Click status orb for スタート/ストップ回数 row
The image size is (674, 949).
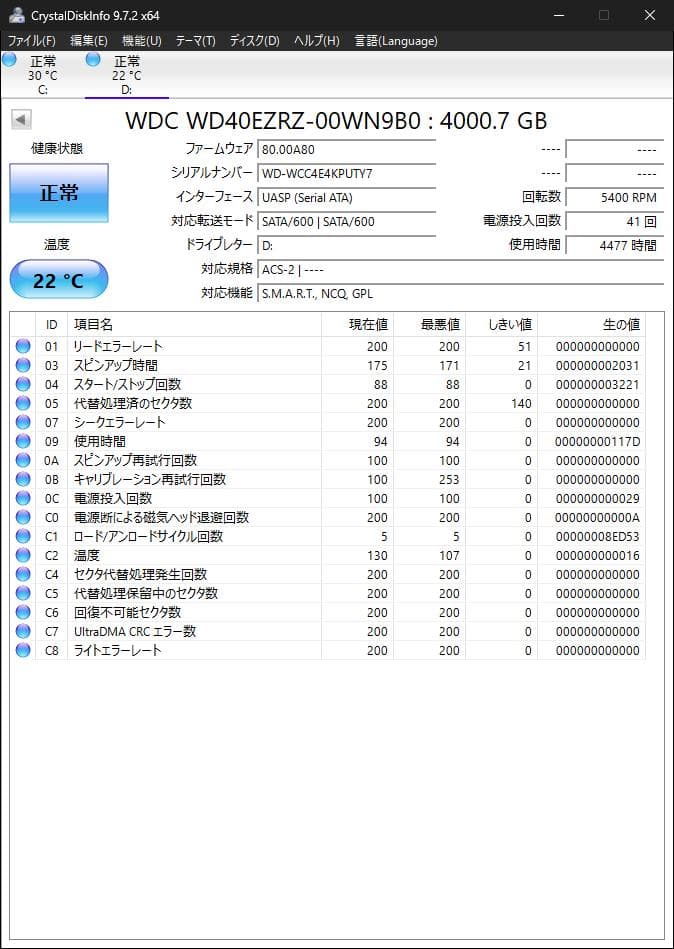click(23, 384)
